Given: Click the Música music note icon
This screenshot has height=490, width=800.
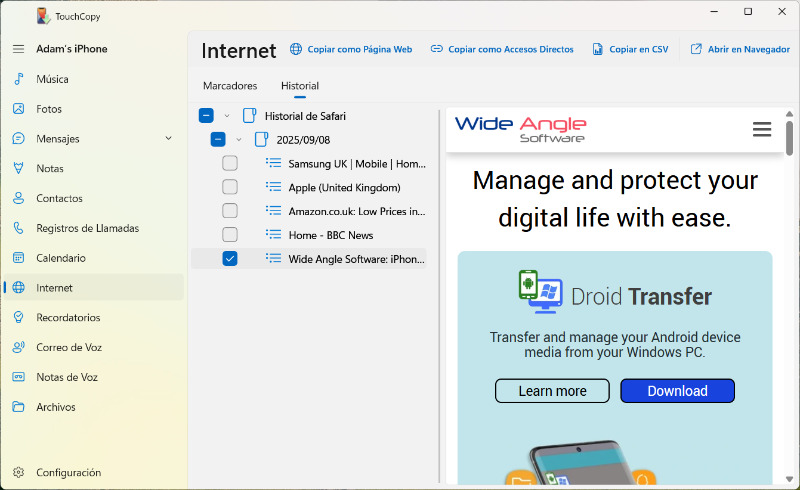Looking at the screenshot, I should 18,79.
